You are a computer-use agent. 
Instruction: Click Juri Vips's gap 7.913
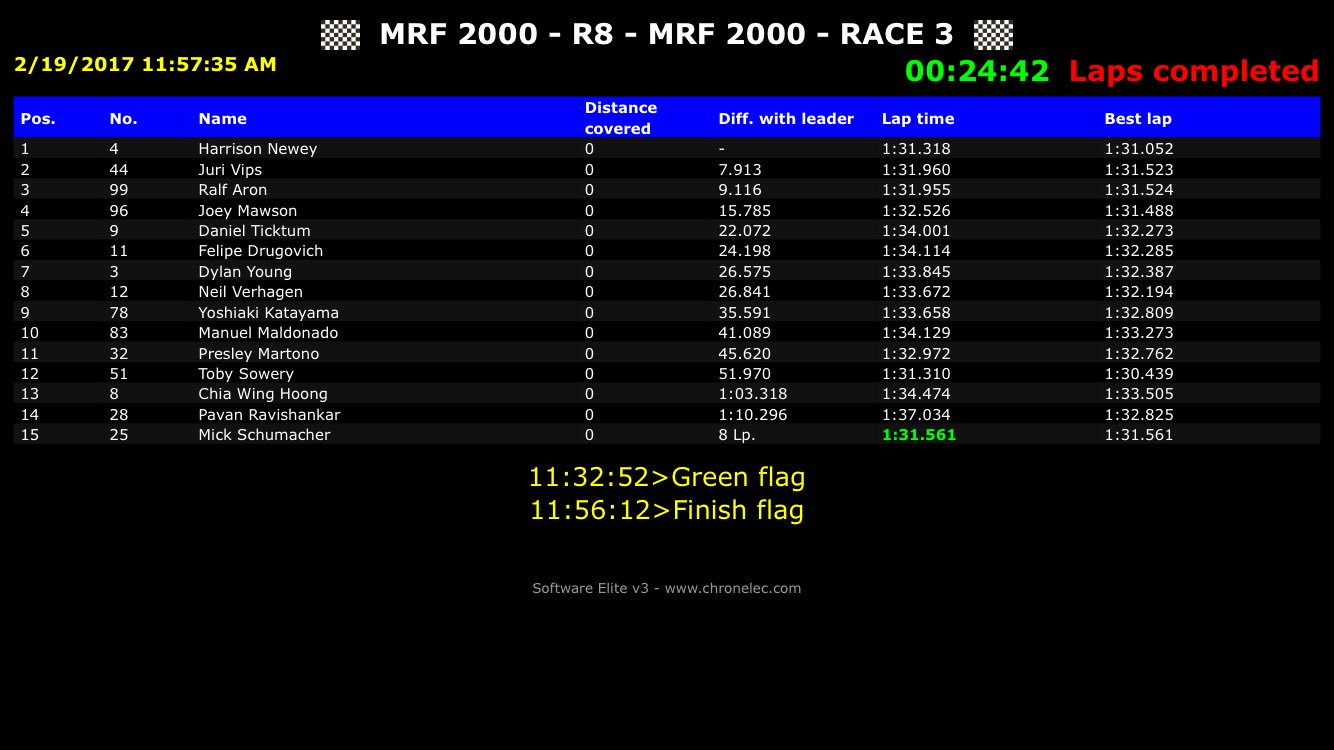coord(740,170)
